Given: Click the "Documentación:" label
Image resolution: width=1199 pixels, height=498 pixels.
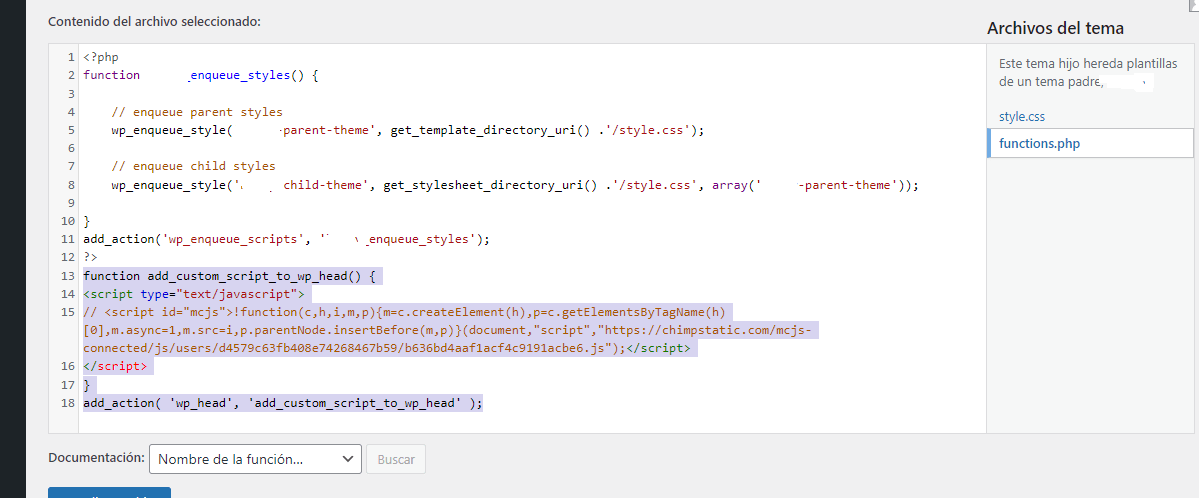Looking at the screenshot, I should 96,457.
